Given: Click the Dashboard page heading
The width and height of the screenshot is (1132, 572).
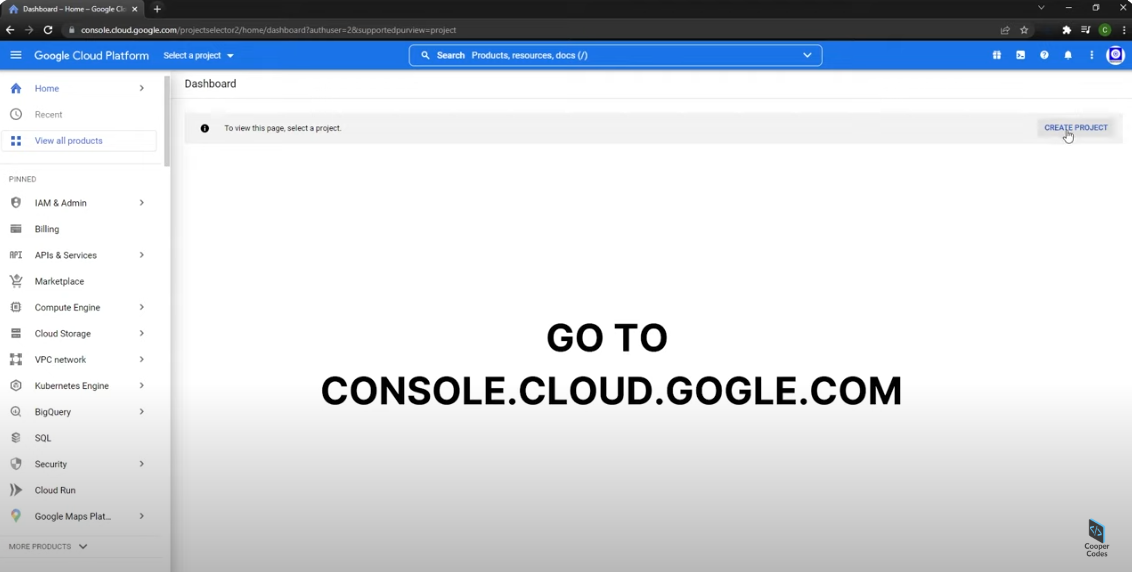Looking at the screenshot, I should tap(210, 84).
